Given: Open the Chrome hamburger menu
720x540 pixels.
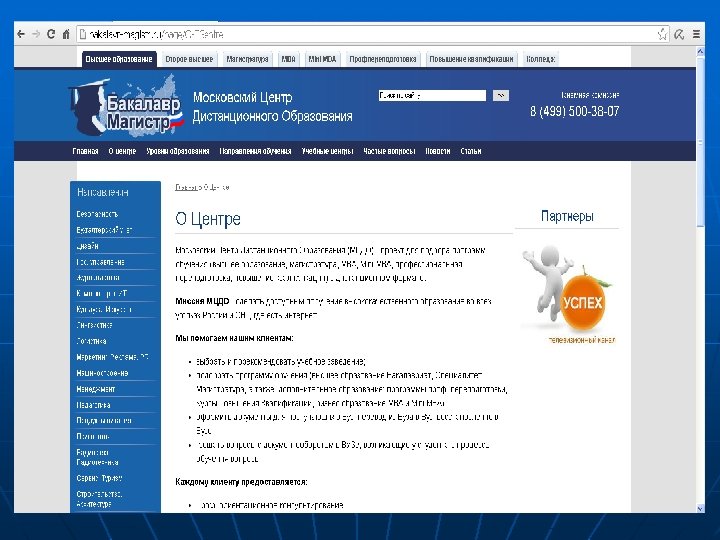Looking at the screenshot, I should (x=696, y=34).
